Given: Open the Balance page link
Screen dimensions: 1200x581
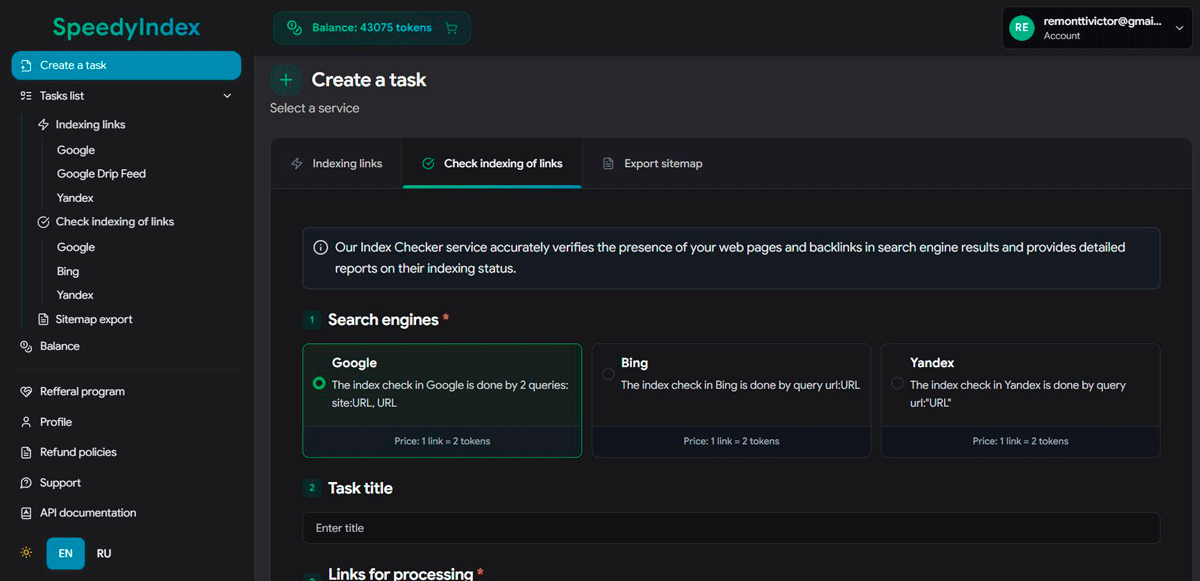Looking at the screenshot, I should point(60,346).
